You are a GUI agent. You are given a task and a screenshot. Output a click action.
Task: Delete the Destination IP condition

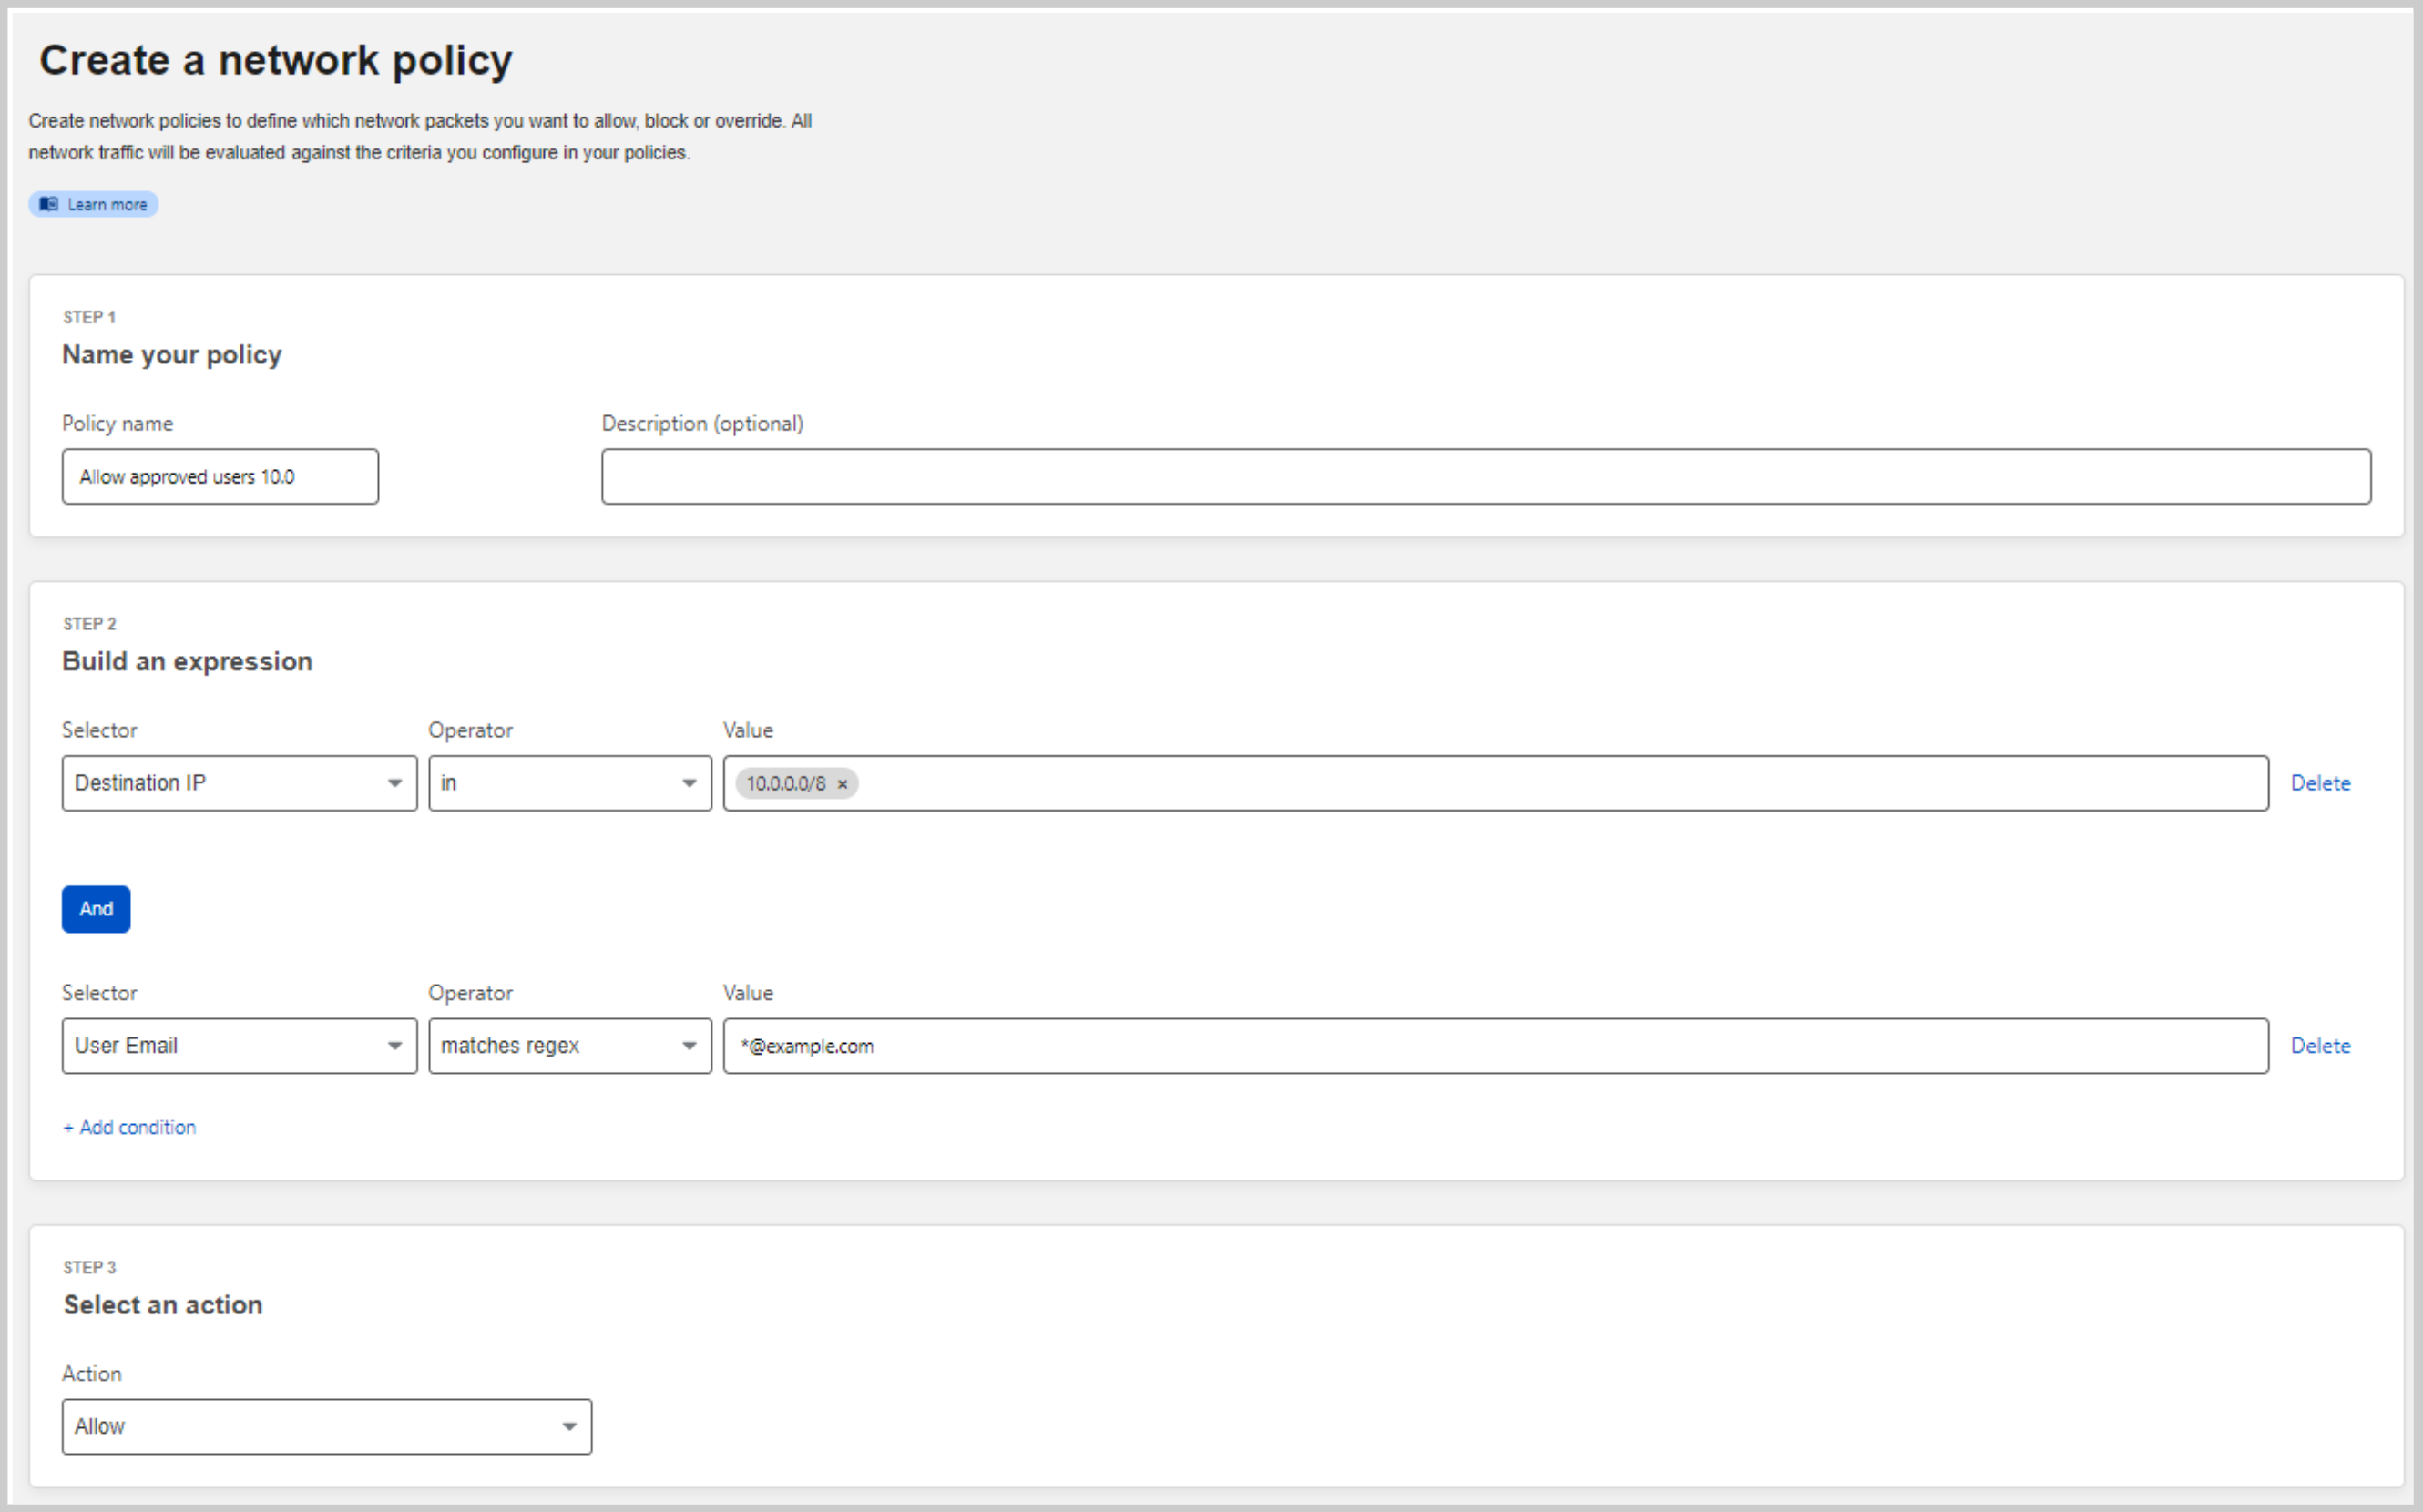tap(2320, 783)
